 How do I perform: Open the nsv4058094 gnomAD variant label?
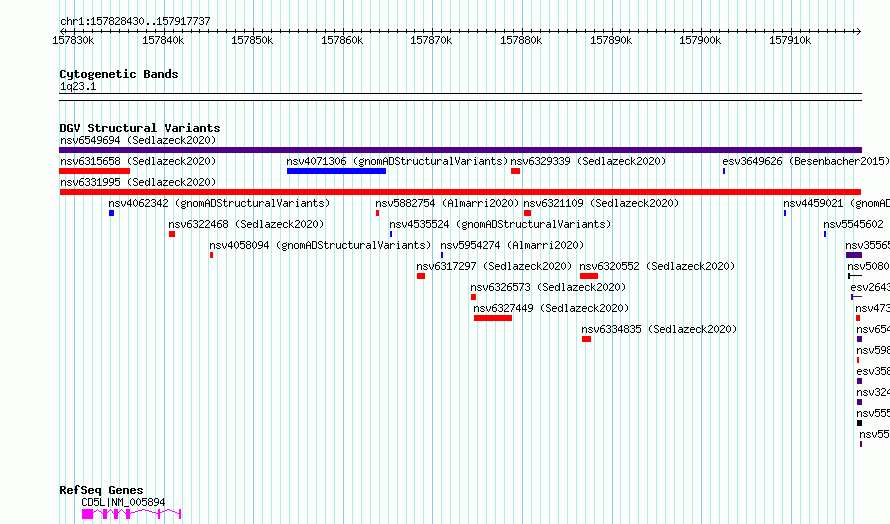pyautogui.click(x=320, y=245)
